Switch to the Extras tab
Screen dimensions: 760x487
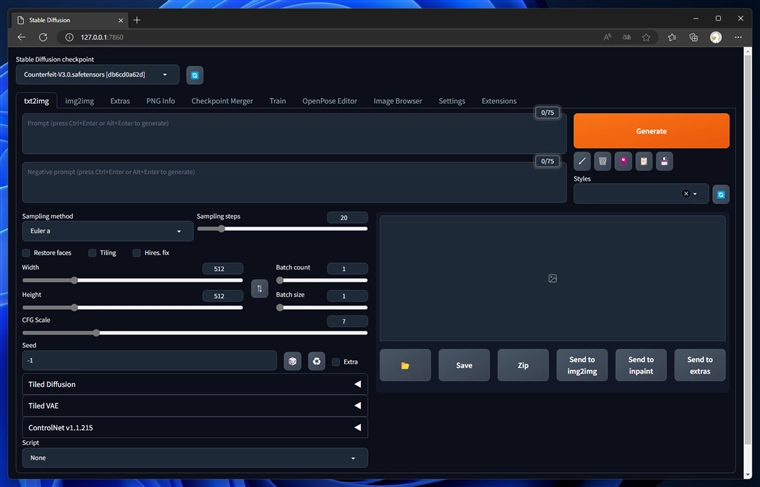pos(120,101)
